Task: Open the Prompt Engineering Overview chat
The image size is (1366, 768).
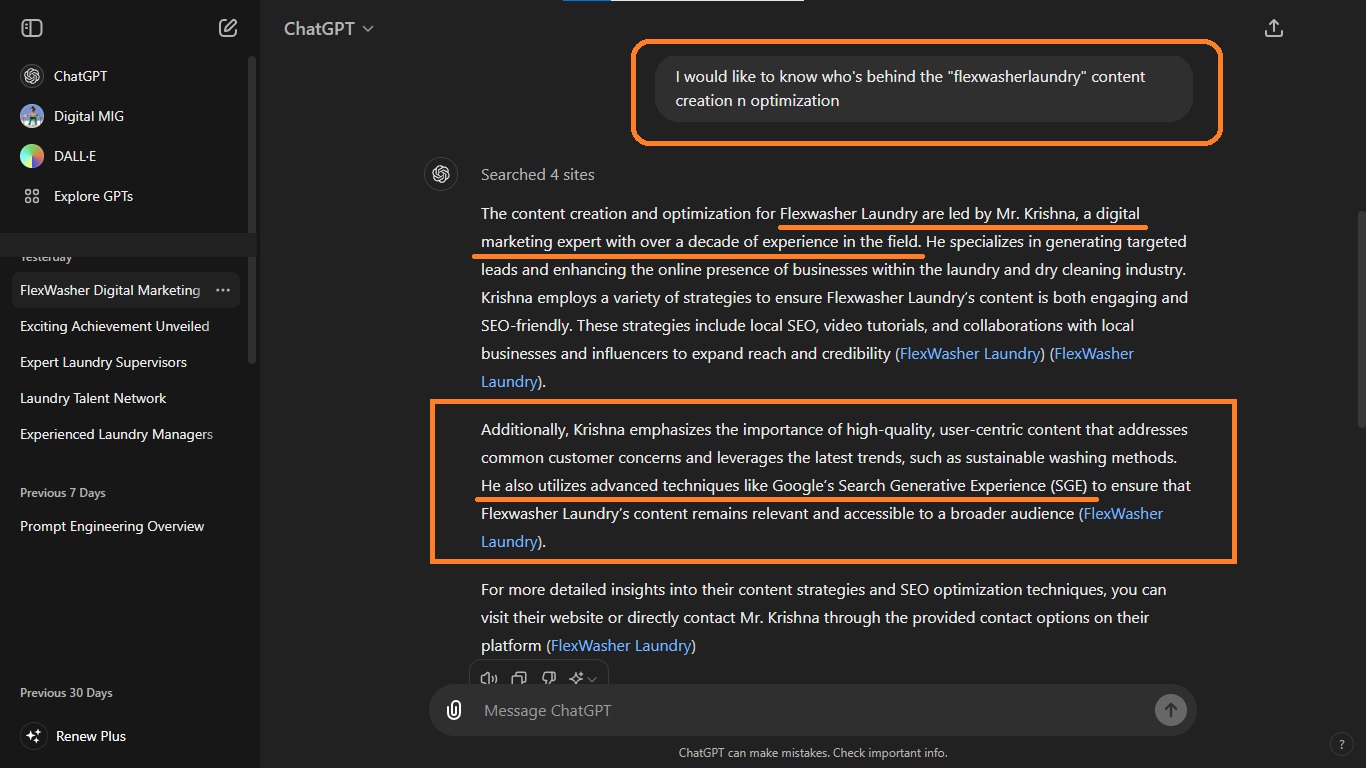Action: point(112,526)
